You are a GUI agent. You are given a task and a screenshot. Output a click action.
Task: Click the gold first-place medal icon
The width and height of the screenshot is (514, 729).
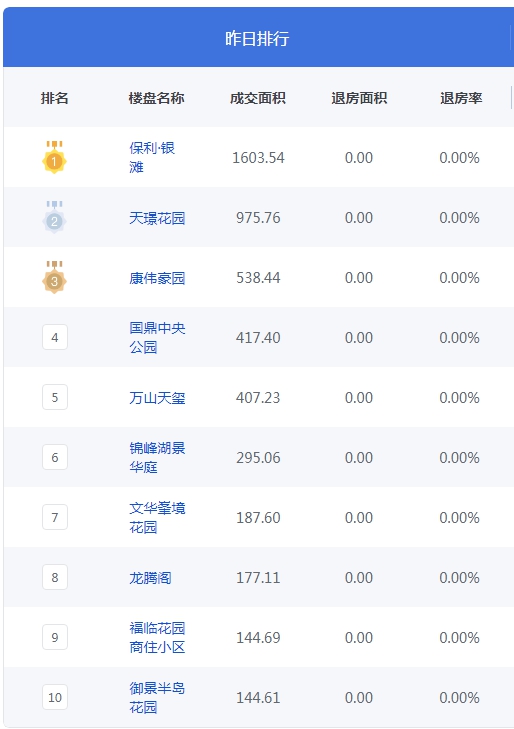[x=54, y=158]
